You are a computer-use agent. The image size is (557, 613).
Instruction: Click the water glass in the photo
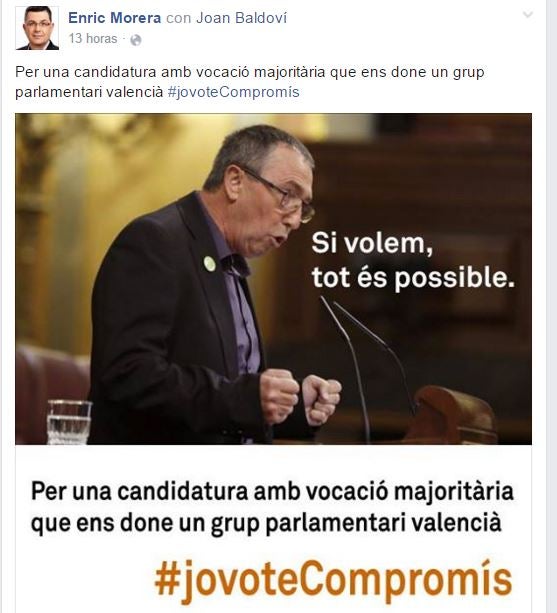(69, 422)
